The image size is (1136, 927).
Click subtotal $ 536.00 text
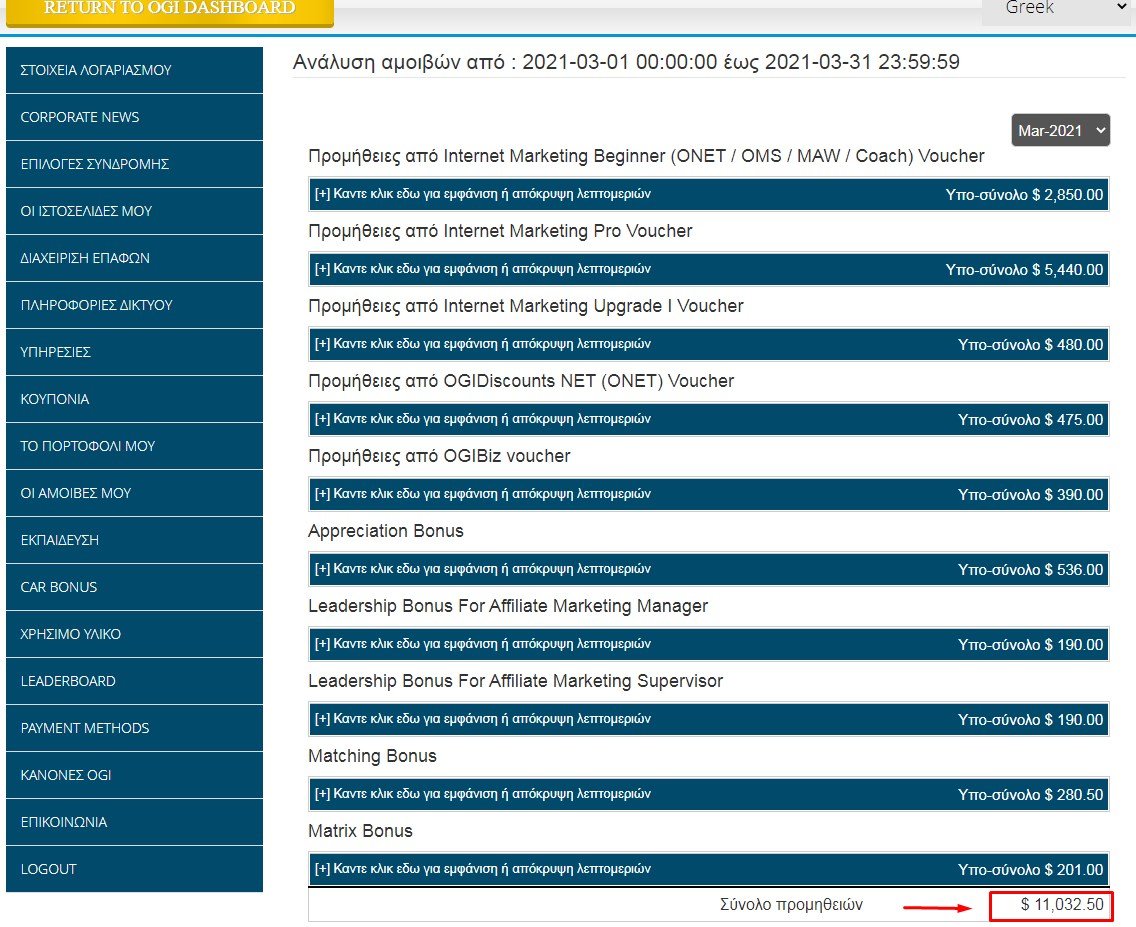click(x=1030, y=570)
